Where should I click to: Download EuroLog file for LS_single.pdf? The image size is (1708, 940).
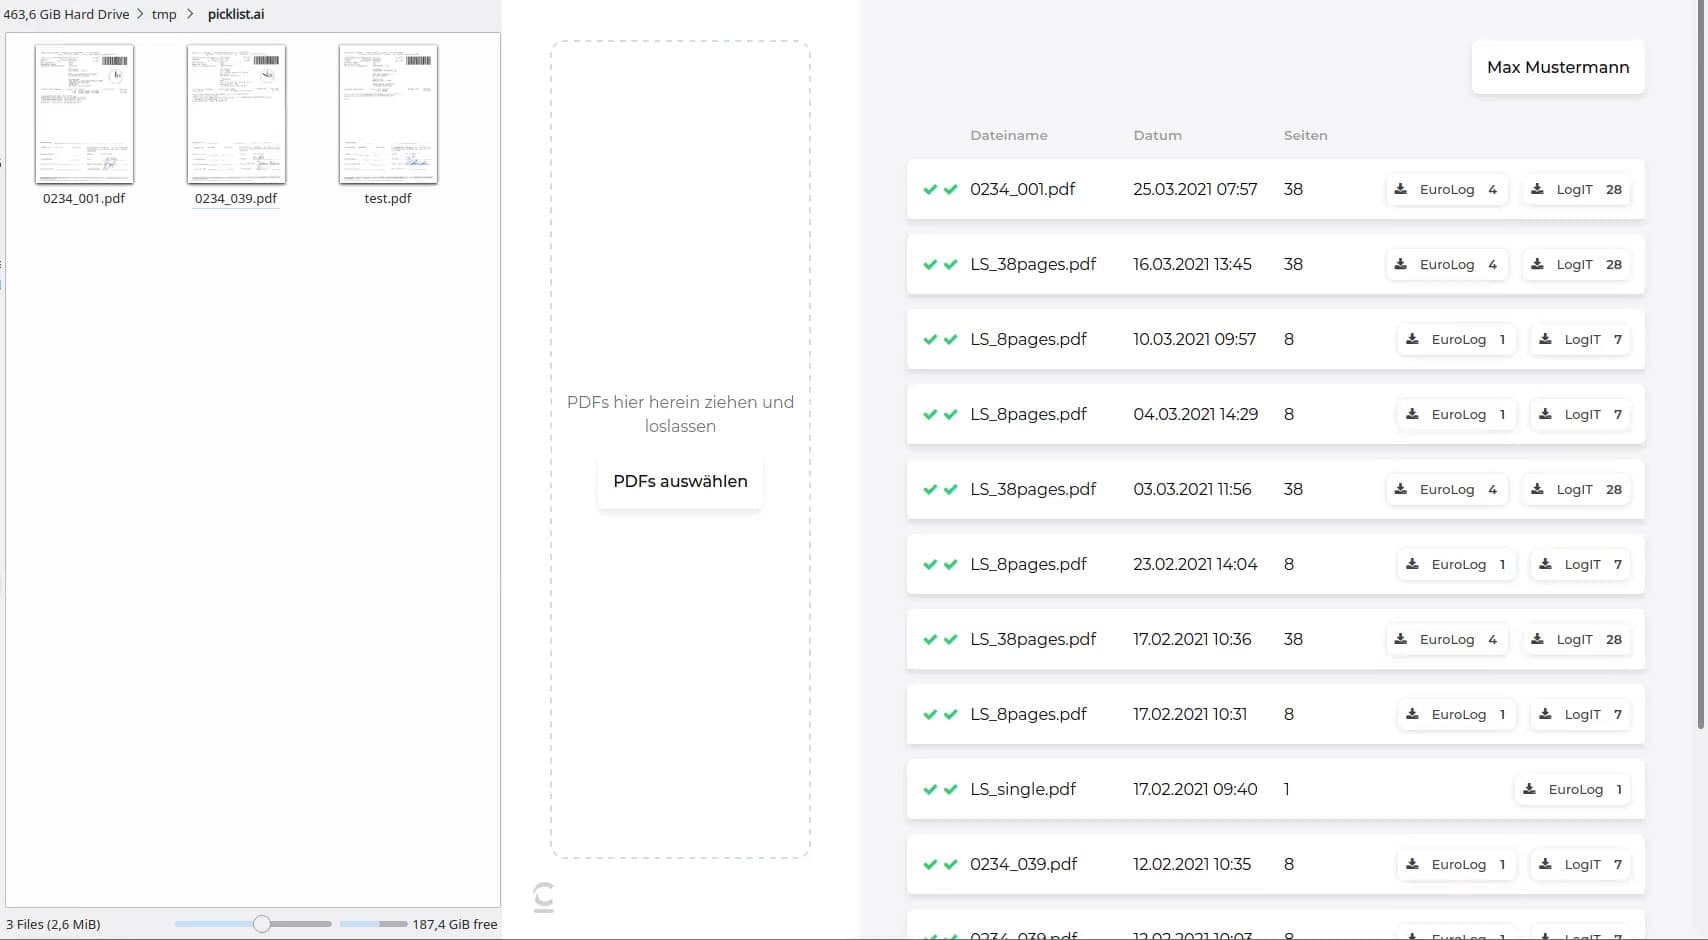pos(1574,790)
